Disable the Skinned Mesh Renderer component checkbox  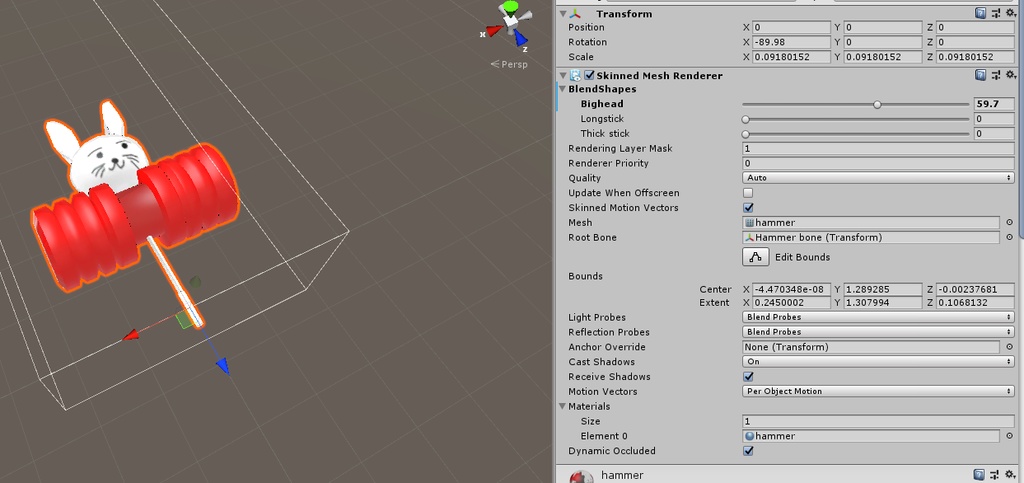tap(589, 76)
